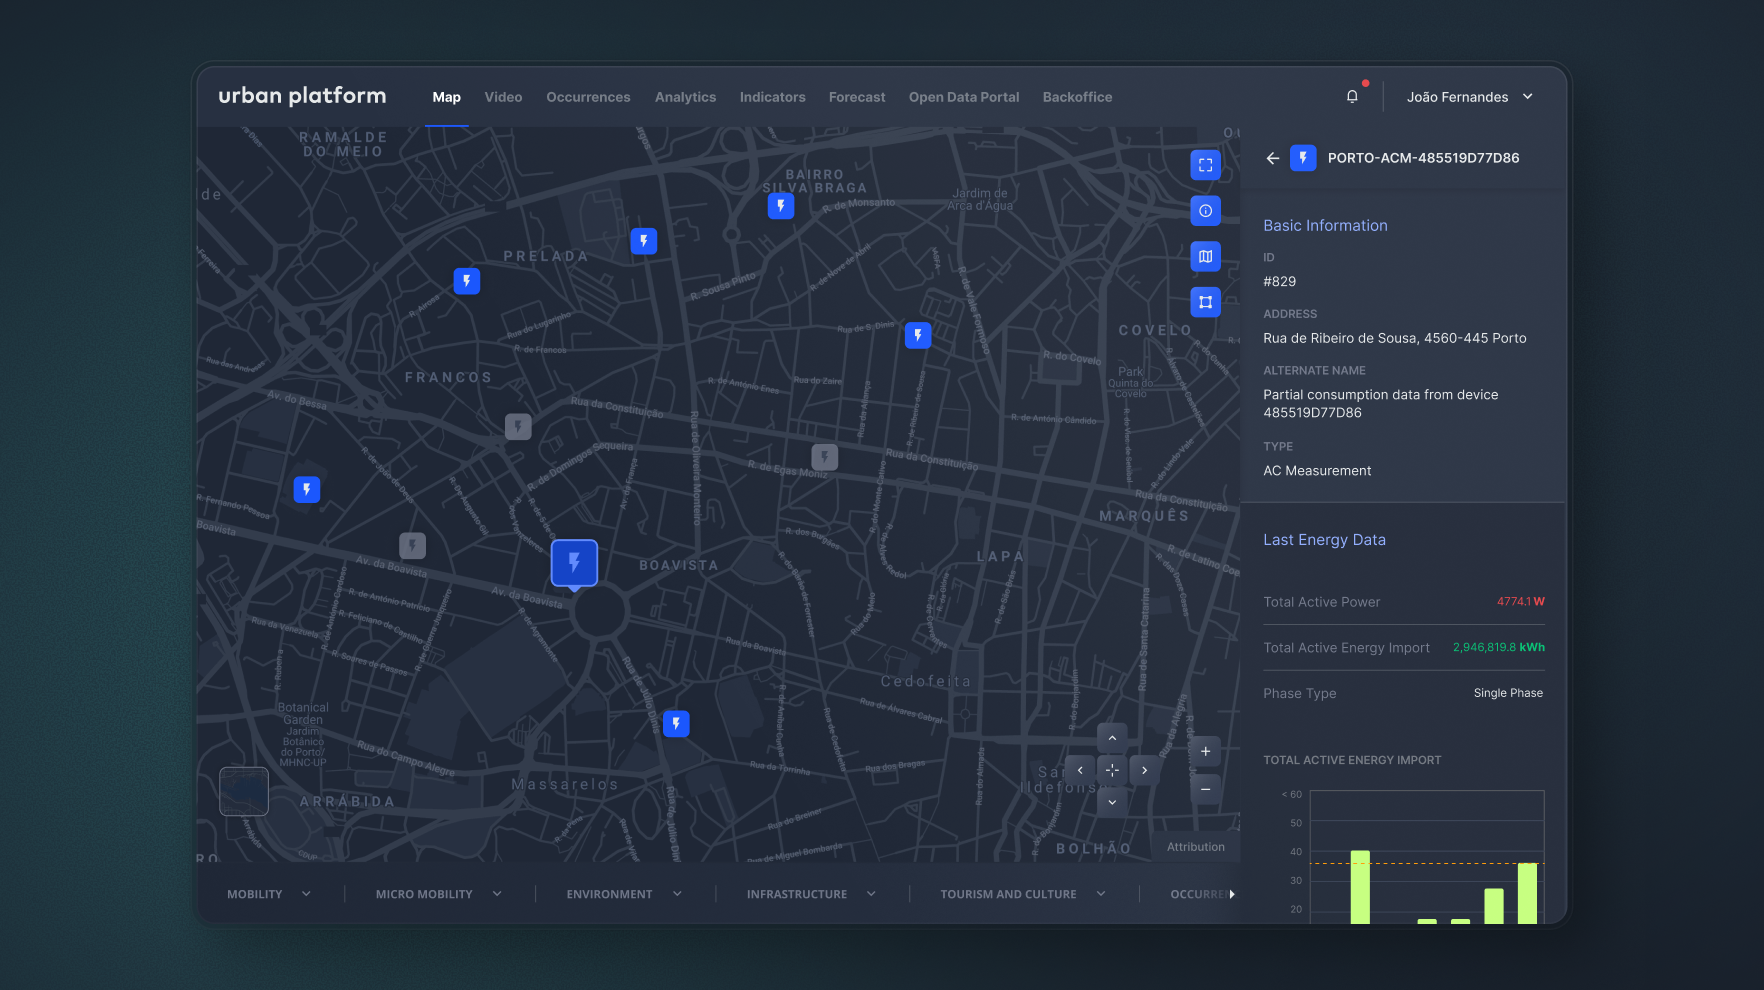Recenter the map with crosshair button

1112,770
